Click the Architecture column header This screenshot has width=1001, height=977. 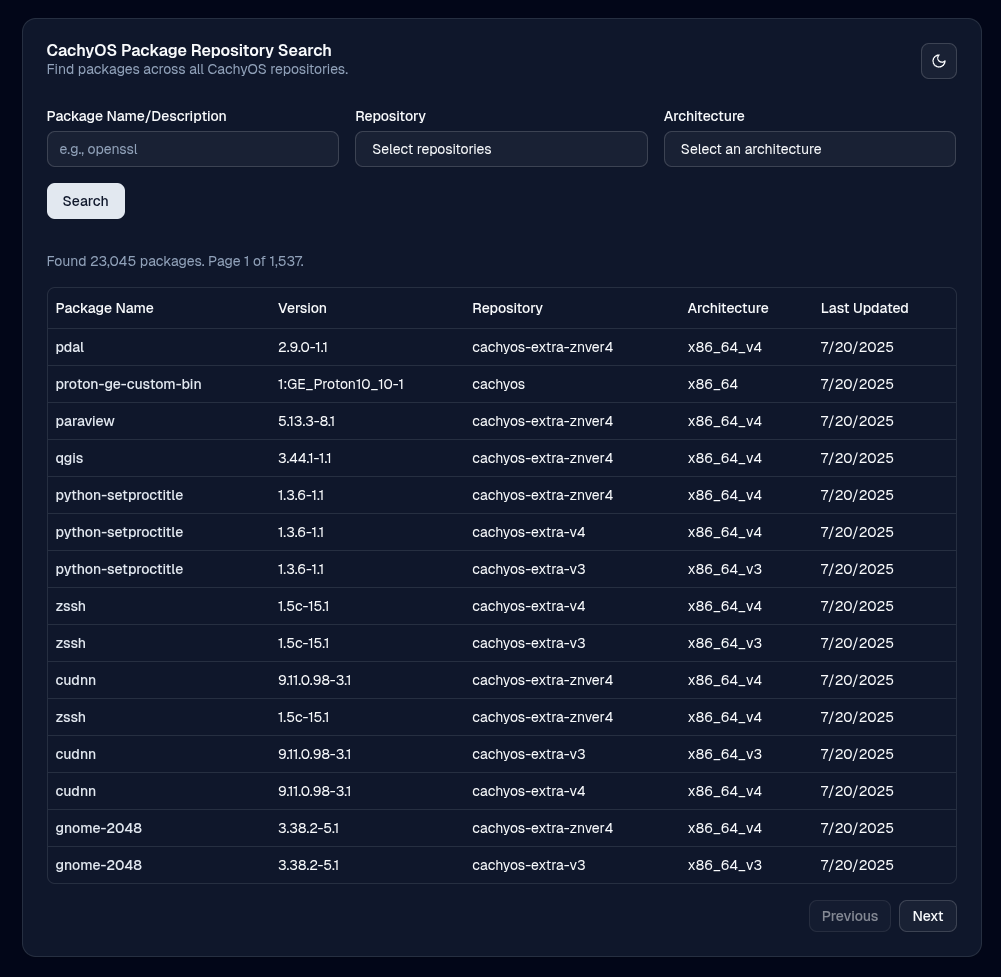727,308
